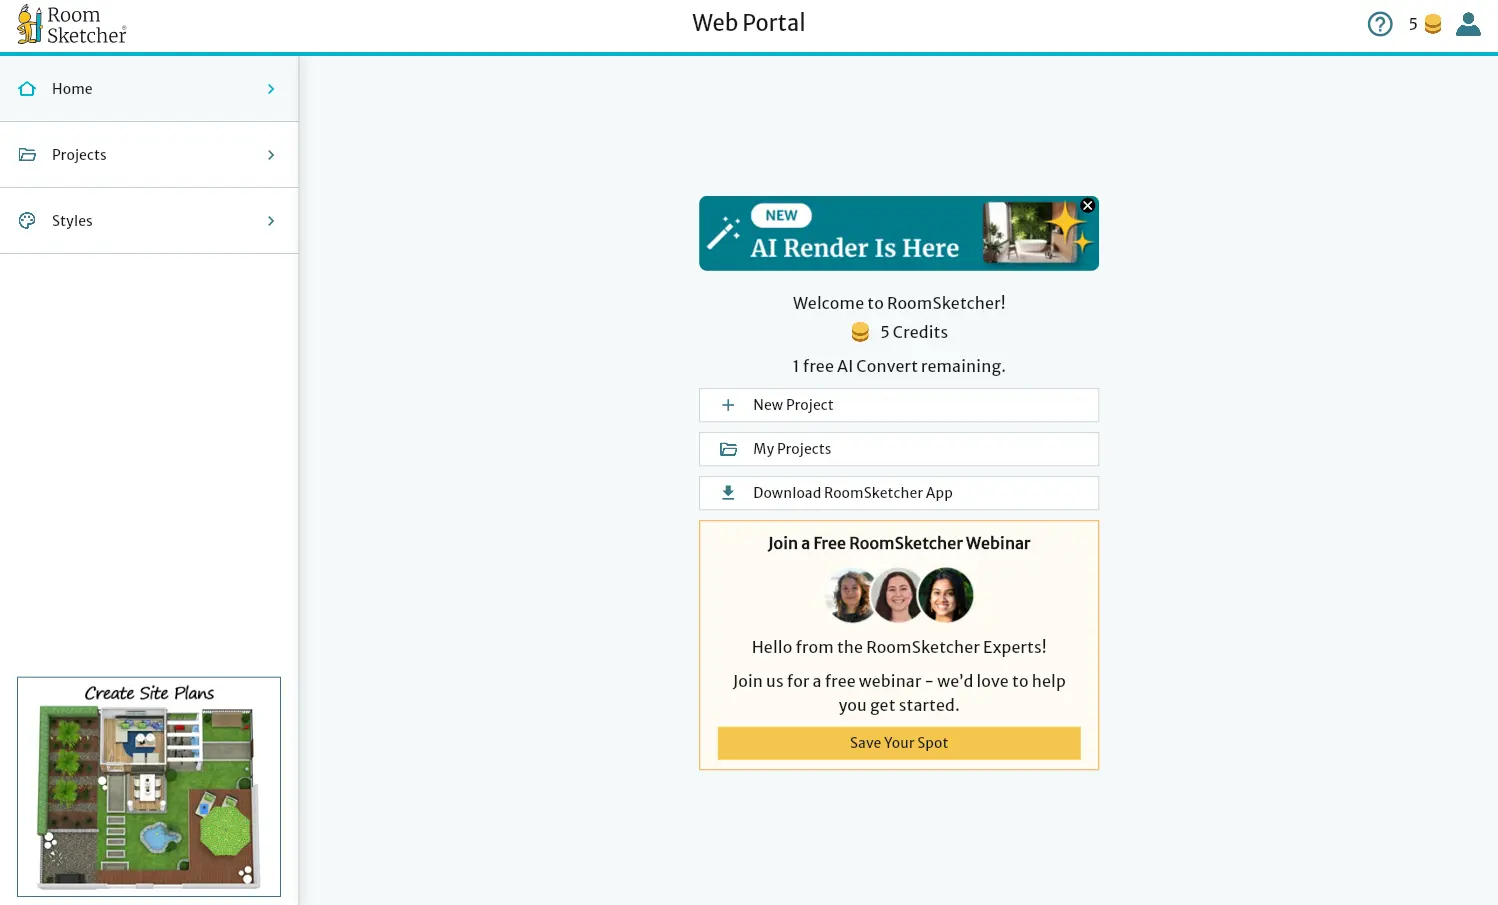
Task: Click "Hello from the RoomSketcher Experts!" text
Action: [x=899, y=647]
